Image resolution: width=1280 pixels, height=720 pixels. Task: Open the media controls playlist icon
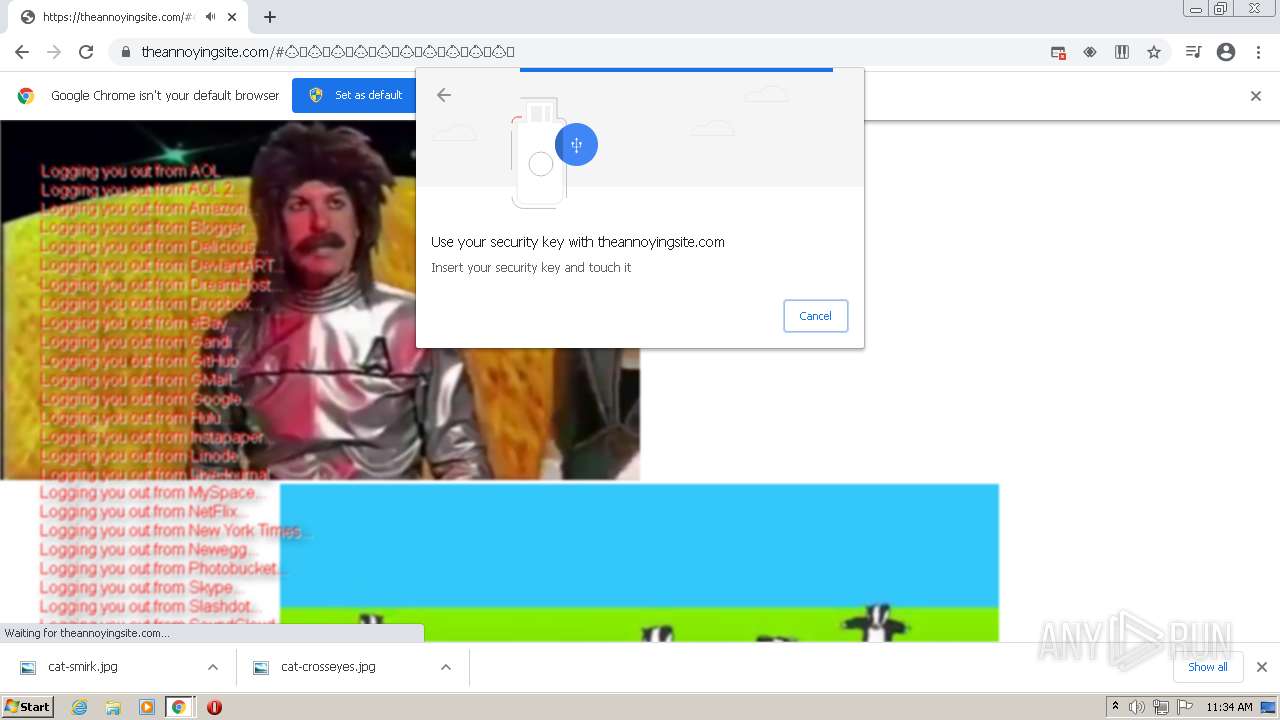pos(1193,52)
